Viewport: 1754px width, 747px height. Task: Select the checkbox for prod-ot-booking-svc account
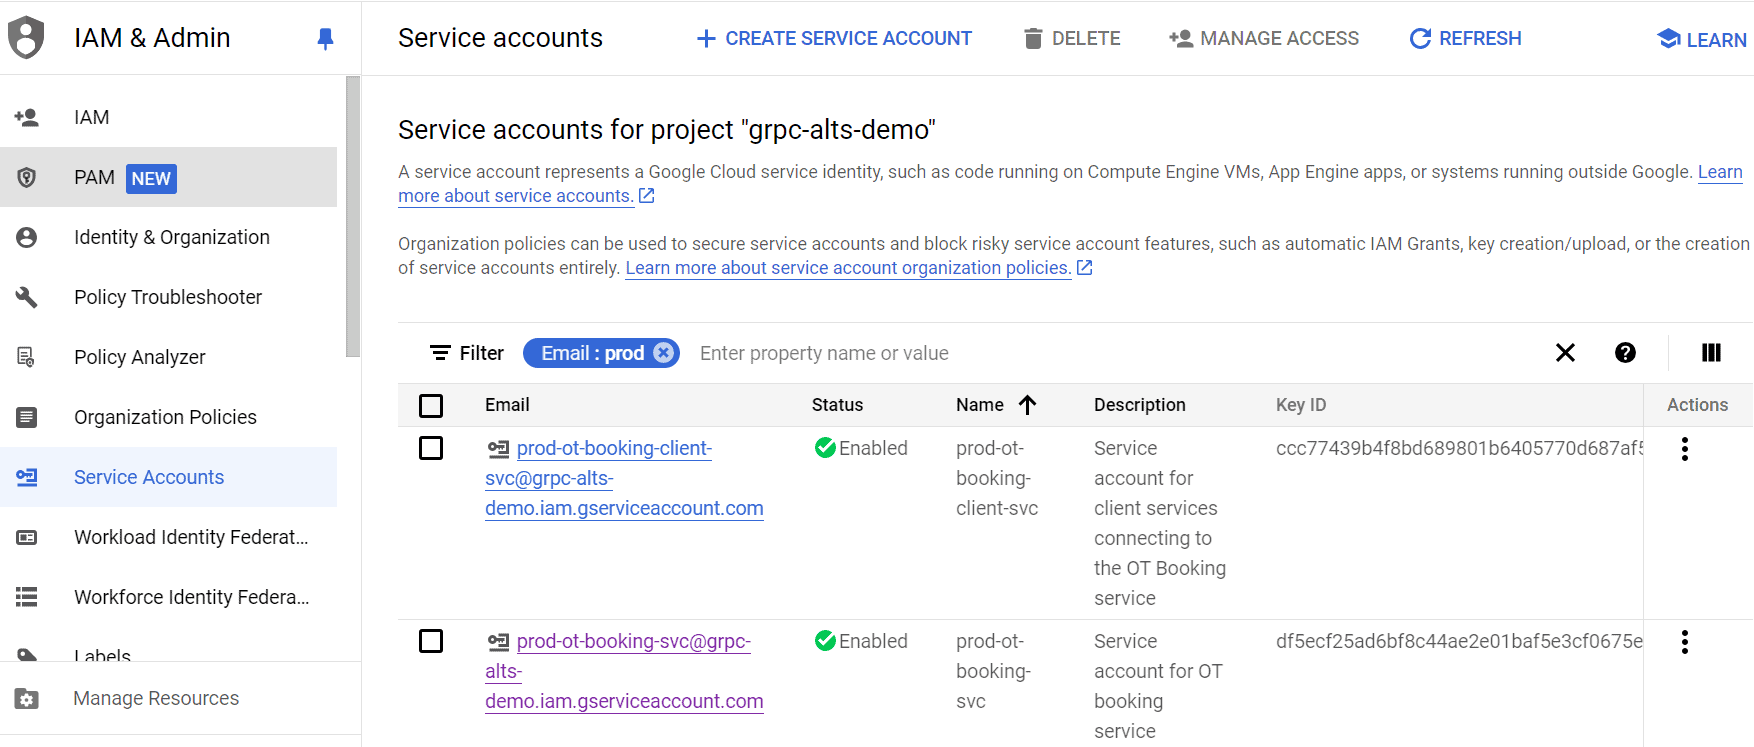click(x=431, y=641)
